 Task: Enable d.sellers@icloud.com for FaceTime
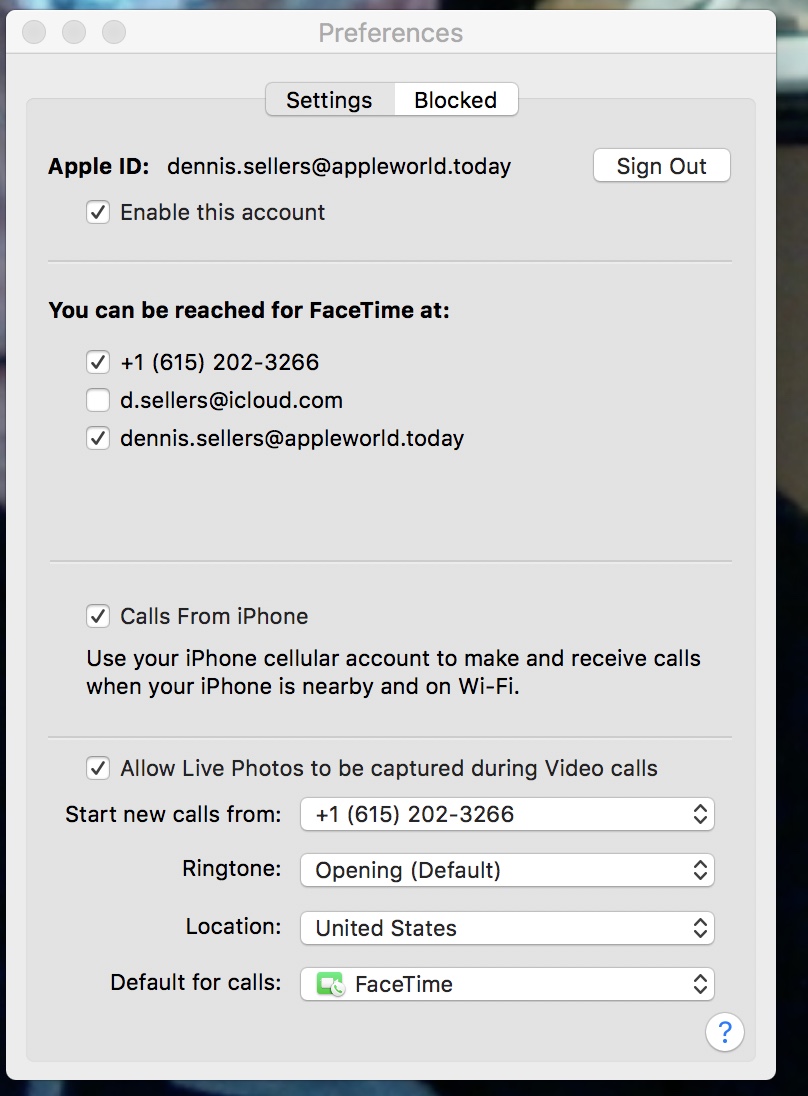(98, 400)
